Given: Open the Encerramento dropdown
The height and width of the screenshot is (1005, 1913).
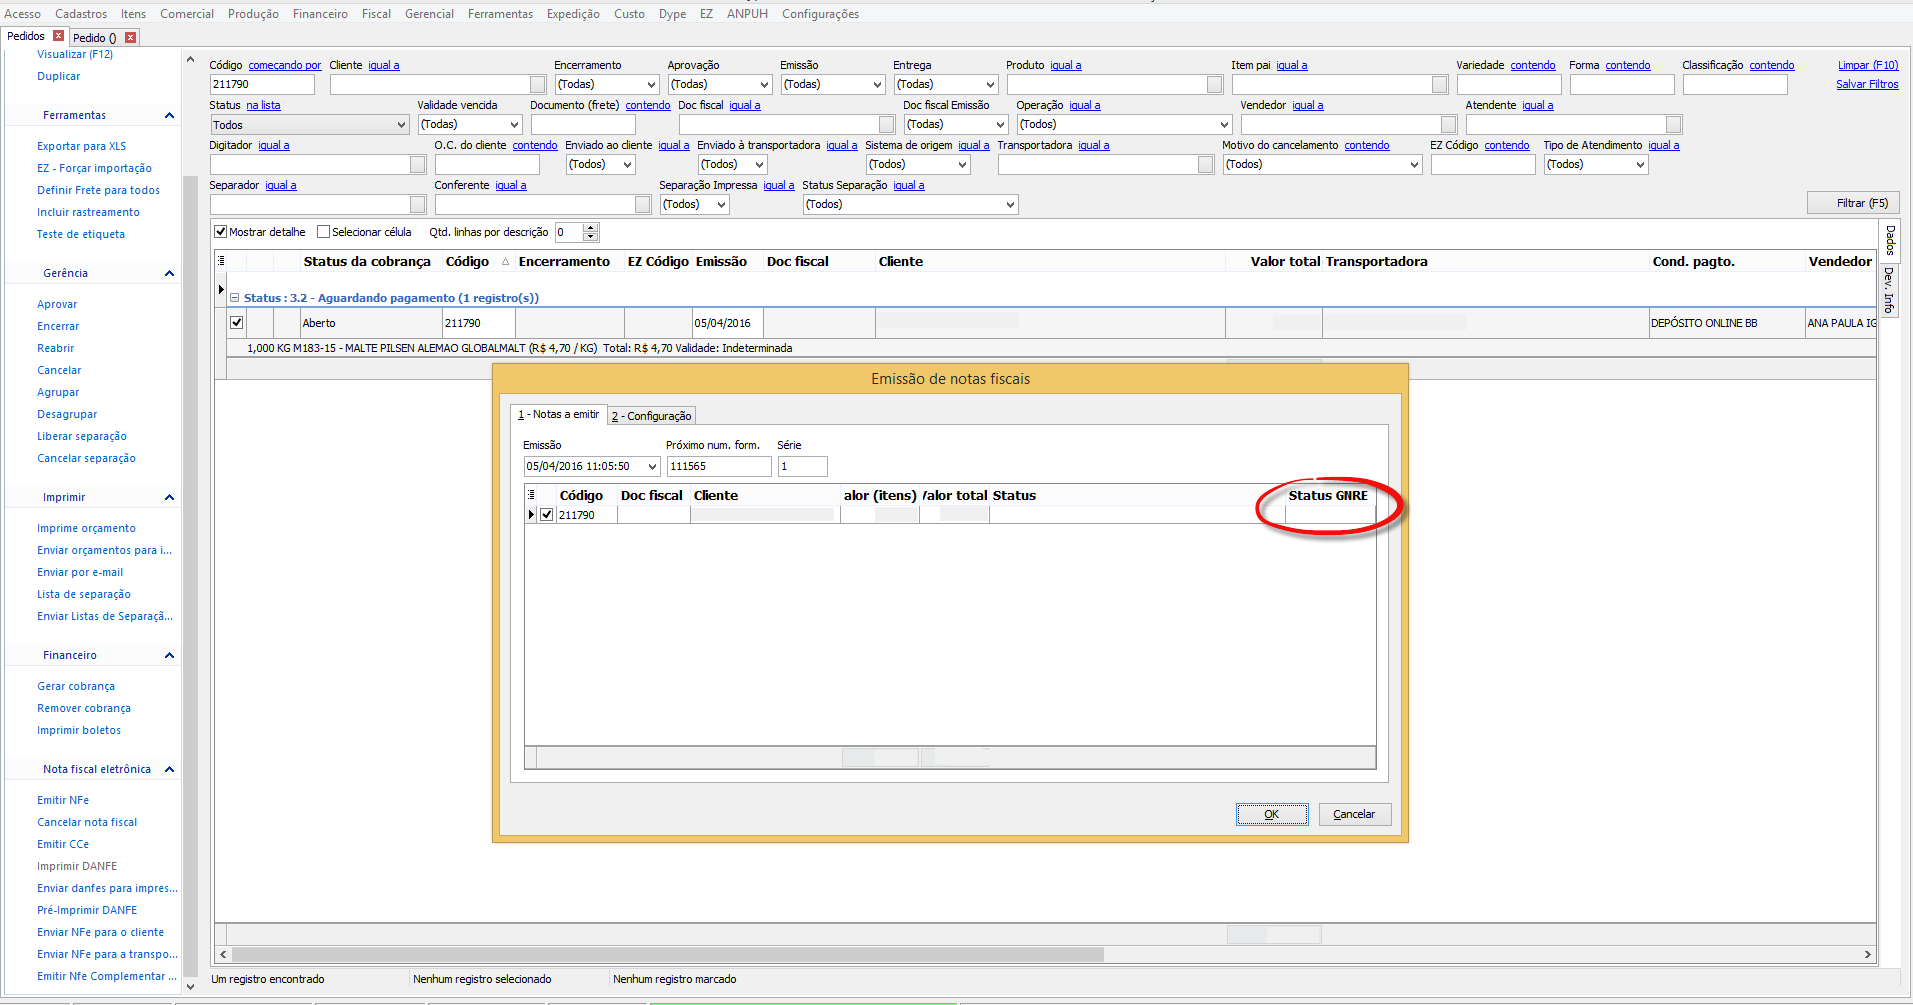Looking at the screenshot, I should point(651,85).
